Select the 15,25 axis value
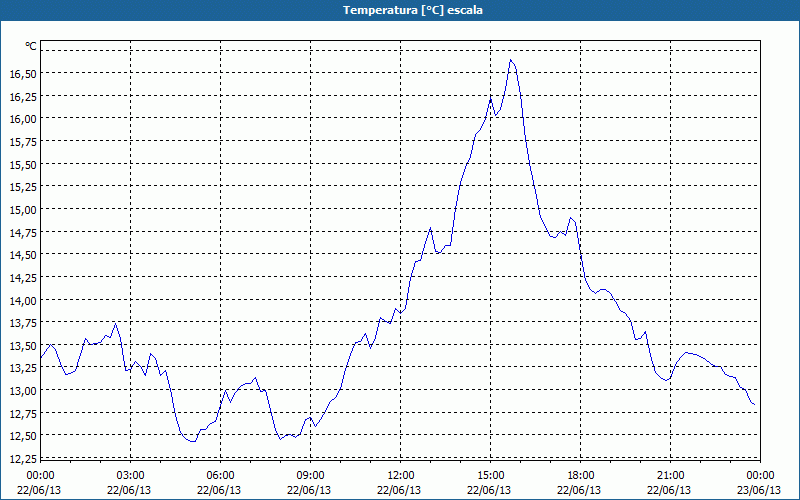 point(23,187)
